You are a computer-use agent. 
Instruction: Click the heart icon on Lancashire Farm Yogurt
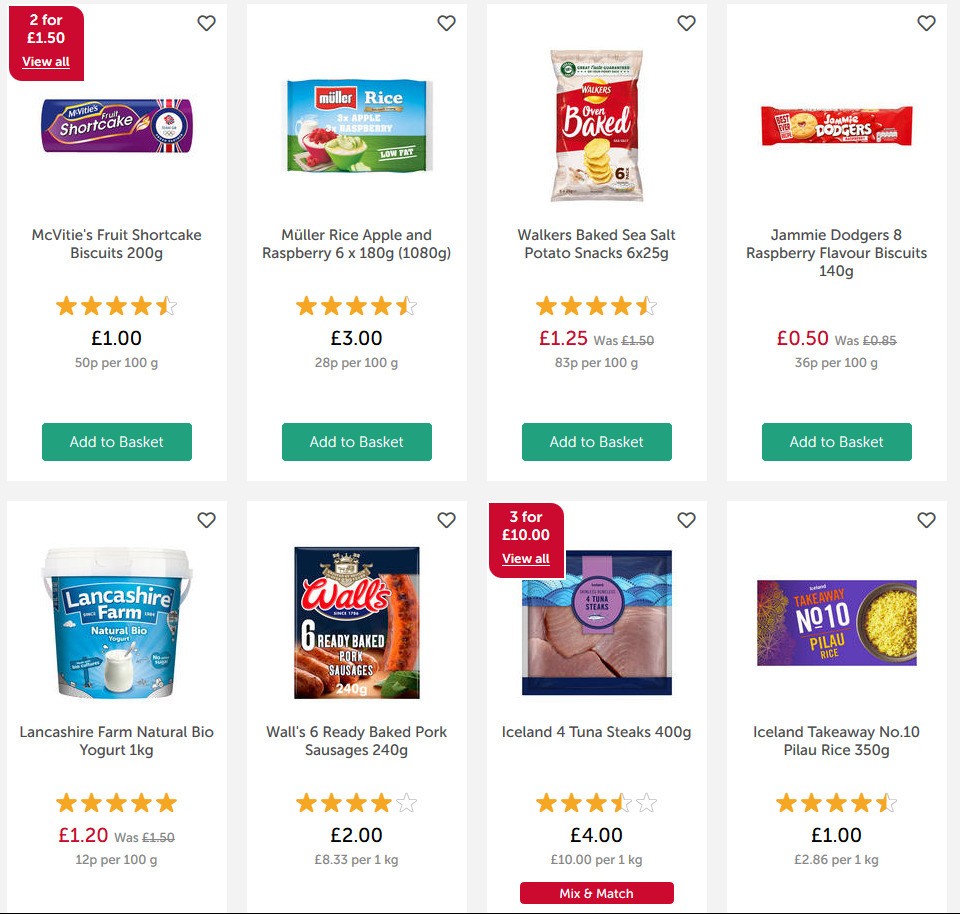pyautogui.click(x=206, y=520)
